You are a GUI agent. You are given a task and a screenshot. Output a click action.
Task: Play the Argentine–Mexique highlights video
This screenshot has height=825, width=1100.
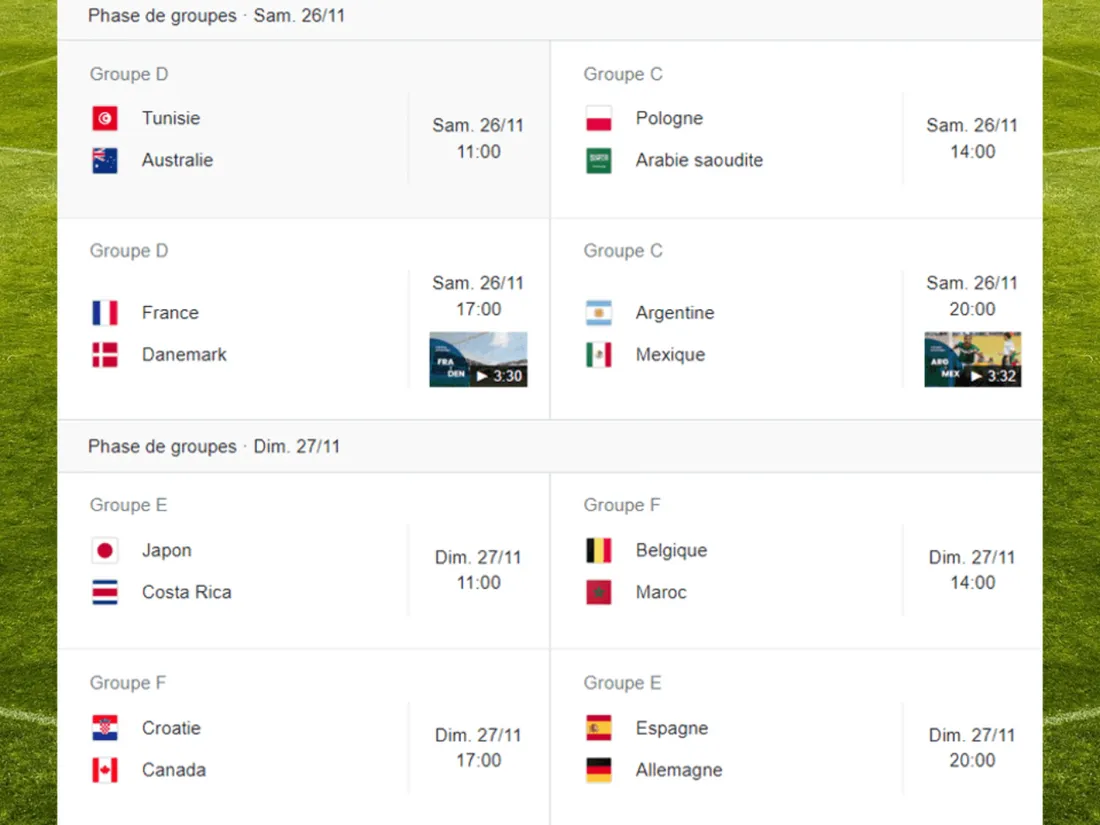[x=972, y=359]
